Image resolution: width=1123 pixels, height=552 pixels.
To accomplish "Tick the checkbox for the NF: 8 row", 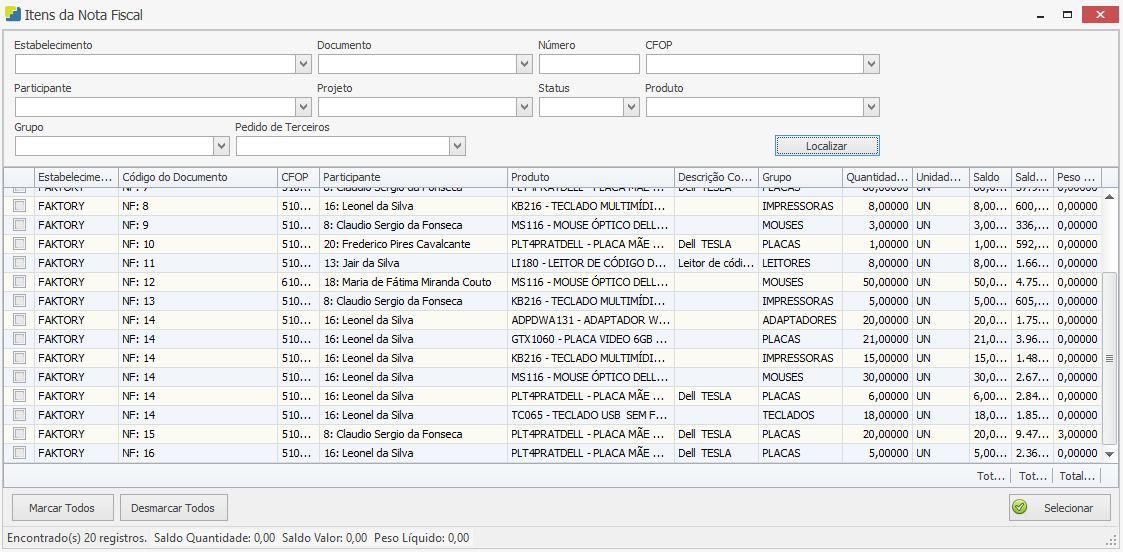I will point(19,206).
